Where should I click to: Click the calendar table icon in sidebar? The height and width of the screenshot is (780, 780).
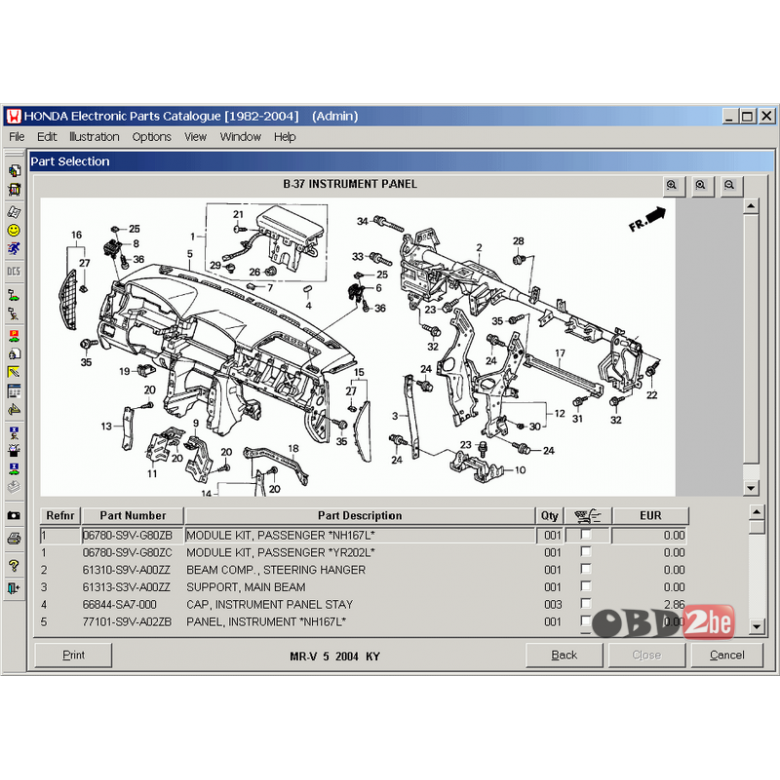[14, 391]
